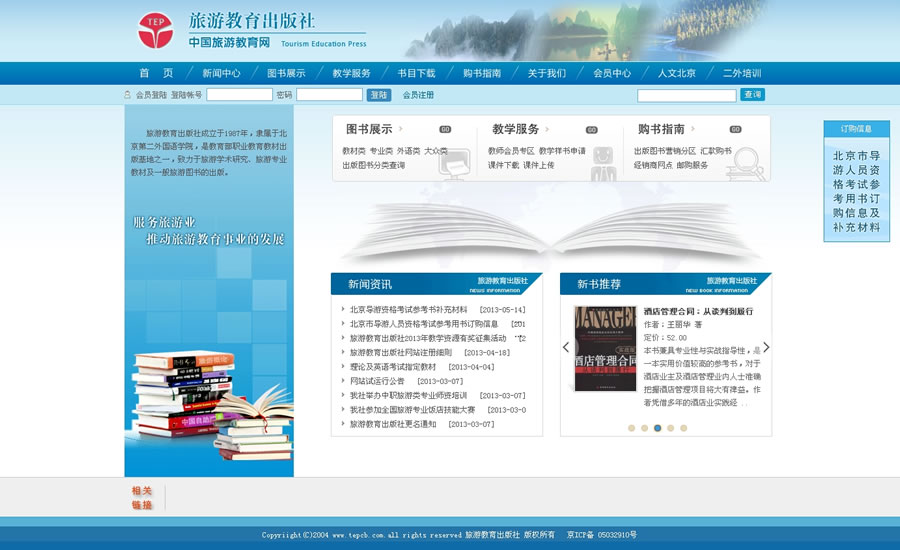The image size is (900, 550).
Task: Click the 查询 search button
Action: tap(752, 95)
